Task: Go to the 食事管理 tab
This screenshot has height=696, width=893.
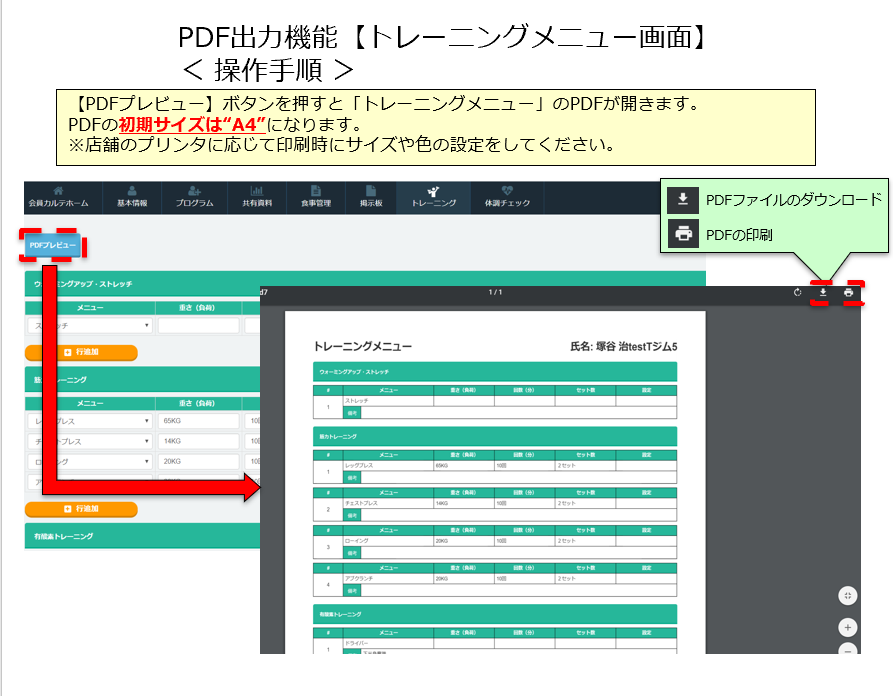Action: (315, 197)
